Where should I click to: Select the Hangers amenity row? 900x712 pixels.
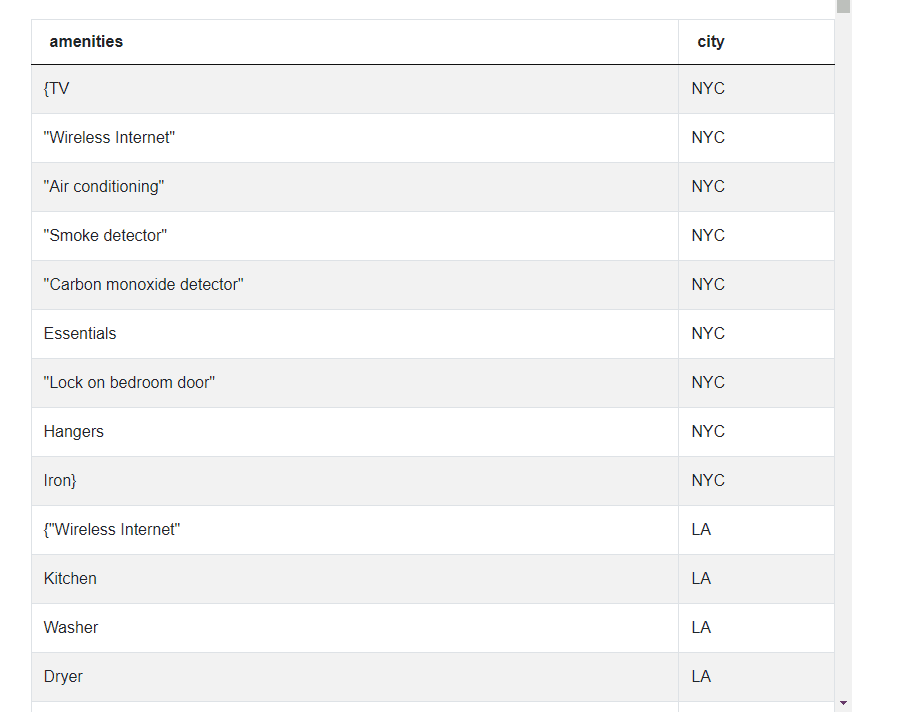pos(74,431)
